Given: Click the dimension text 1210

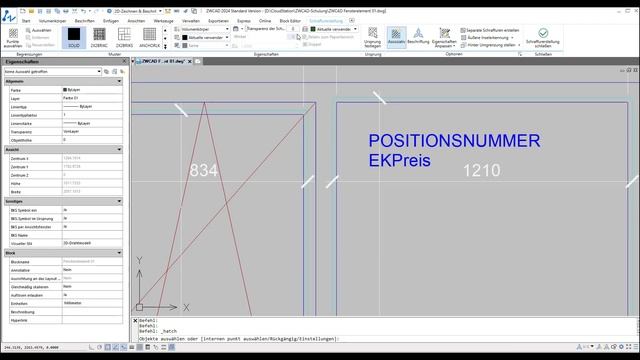Looking at the screenshot, I should click(x=482, y=170).
